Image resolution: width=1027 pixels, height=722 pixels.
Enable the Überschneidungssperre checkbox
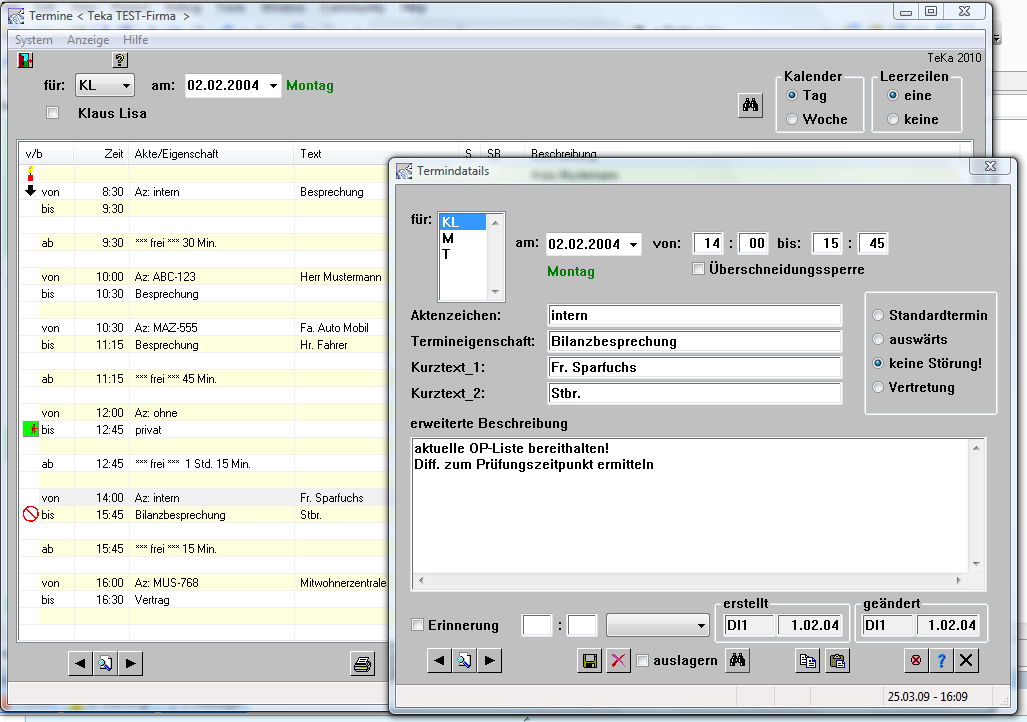click(698, 269)
